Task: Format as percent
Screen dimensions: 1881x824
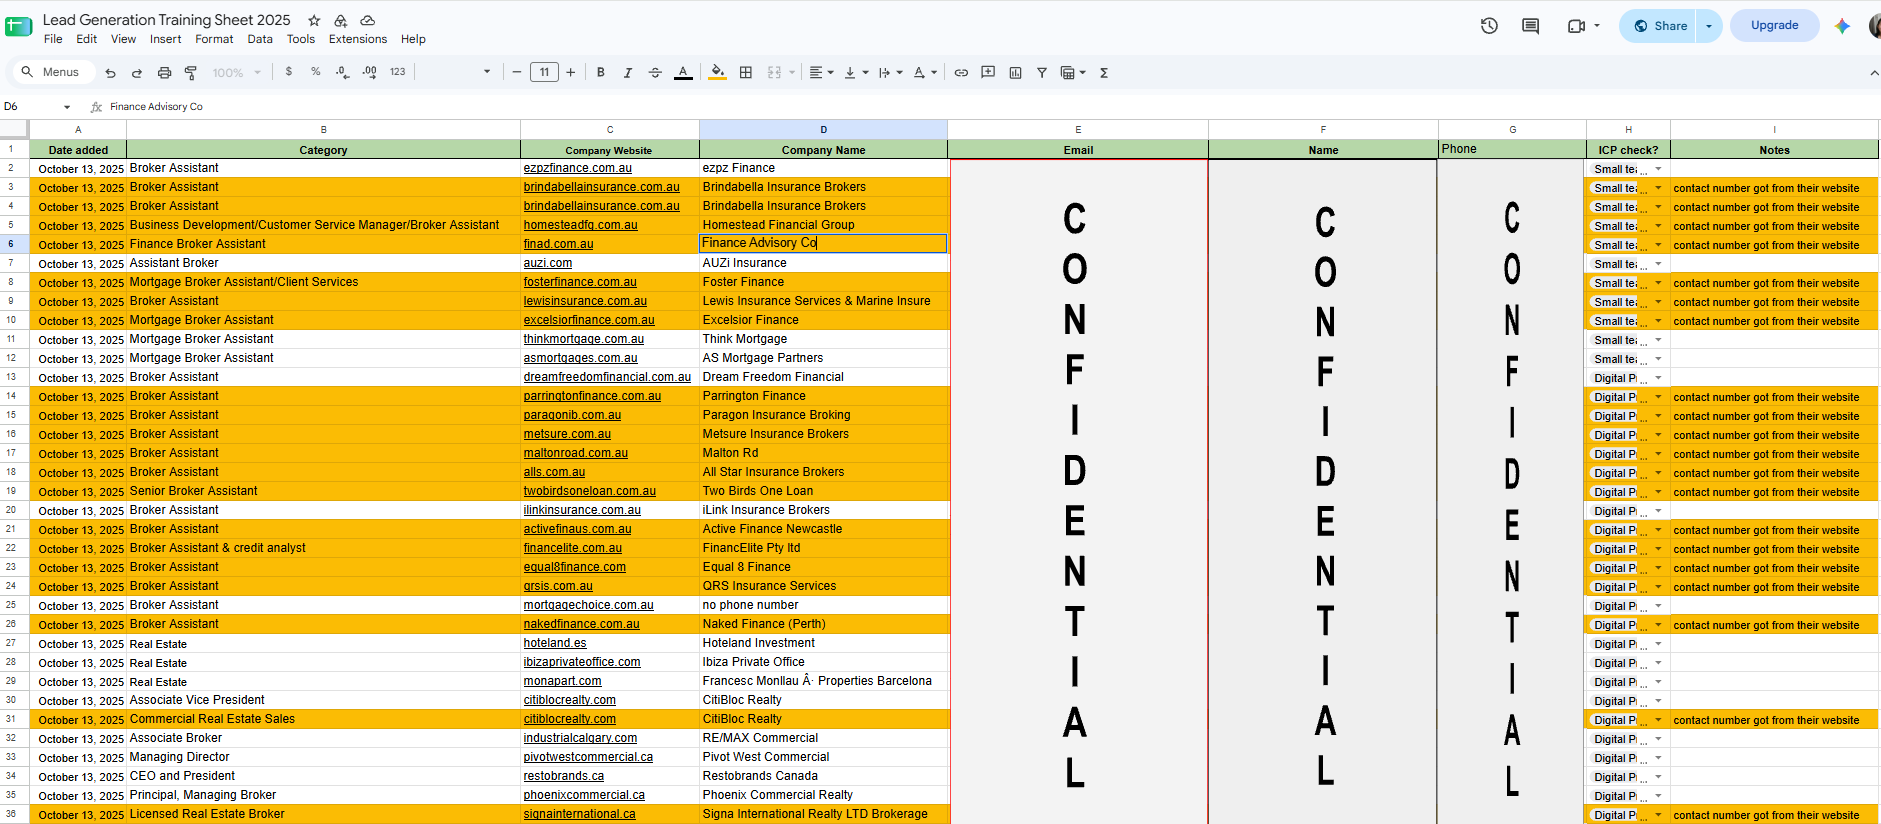Action: click(x=316, y=72)
